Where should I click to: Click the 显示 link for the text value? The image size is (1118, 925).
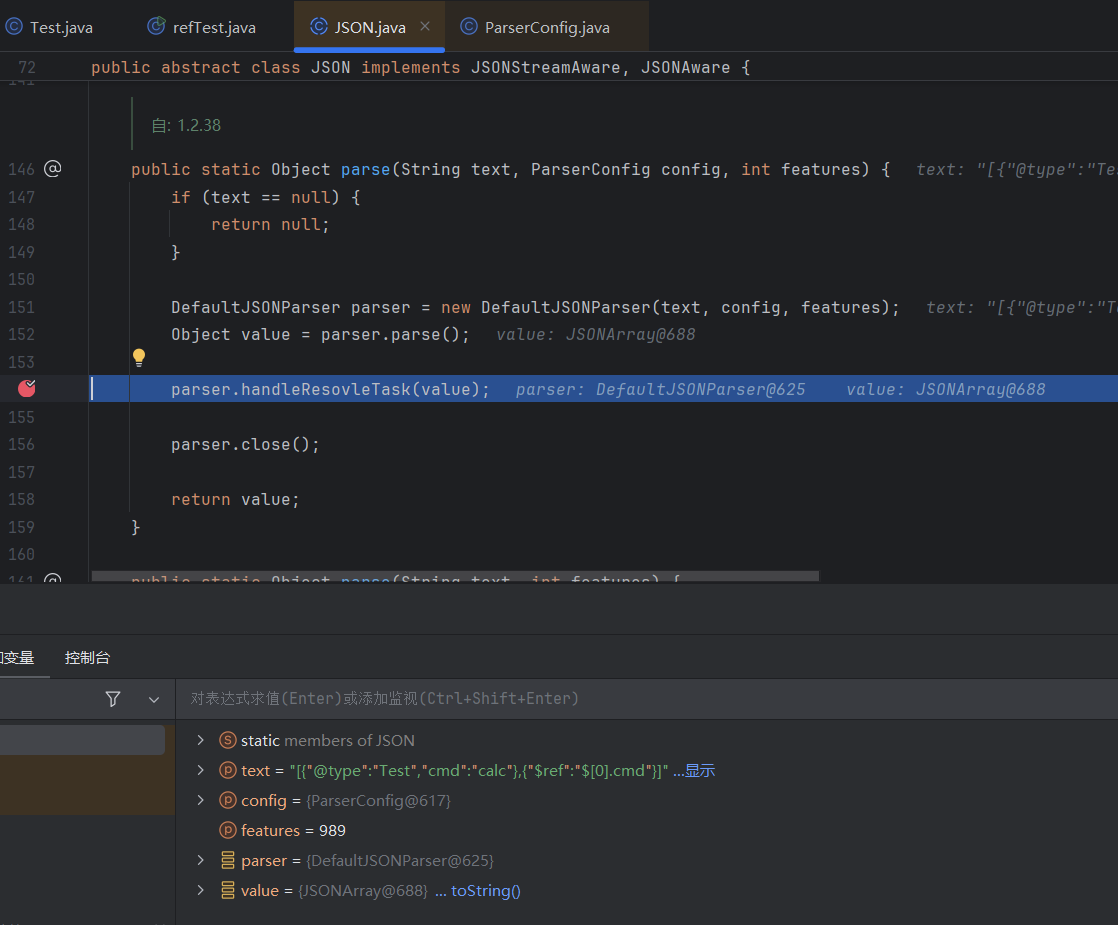click(699, 770)
